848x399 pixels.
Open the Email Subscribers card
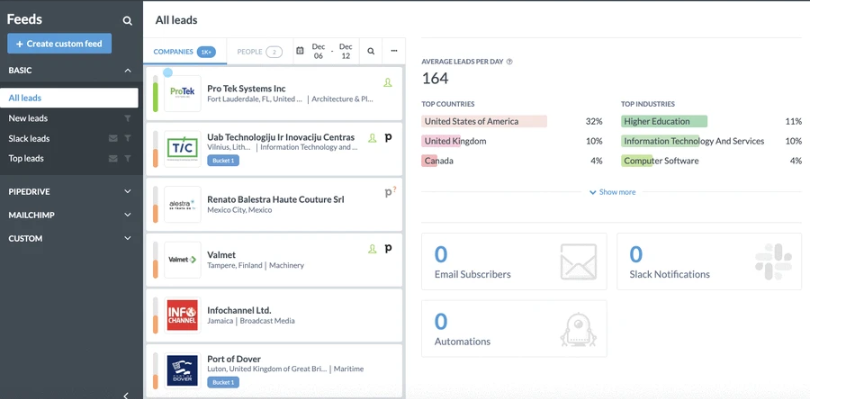pos(514,262)
